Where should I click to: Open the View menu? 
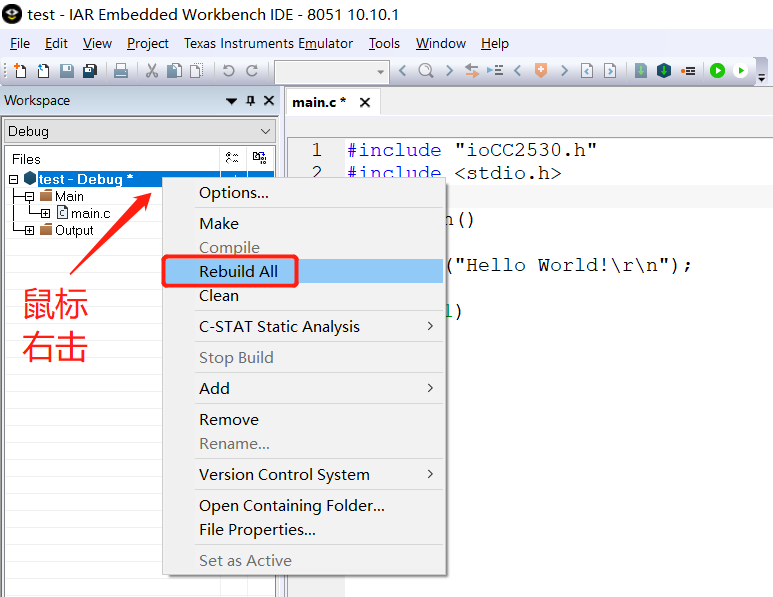click(x=97, y=43)
